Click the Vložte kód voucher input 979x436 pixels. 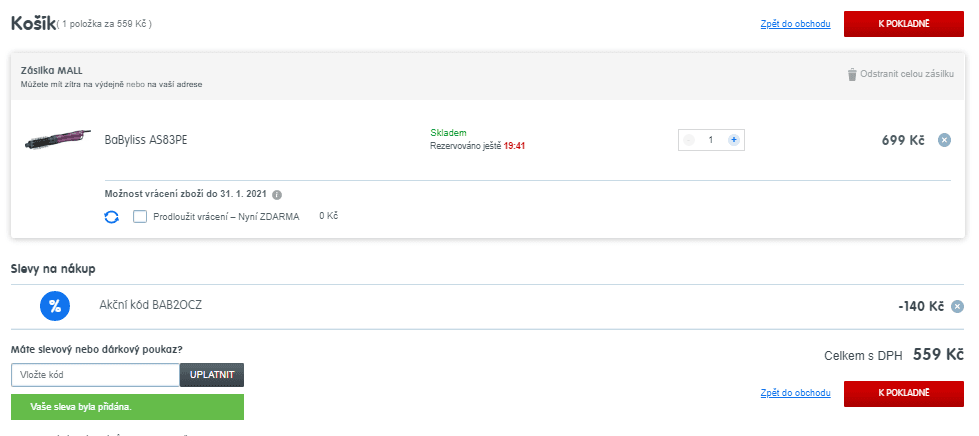pyautogui.click(x=95, y=375)
